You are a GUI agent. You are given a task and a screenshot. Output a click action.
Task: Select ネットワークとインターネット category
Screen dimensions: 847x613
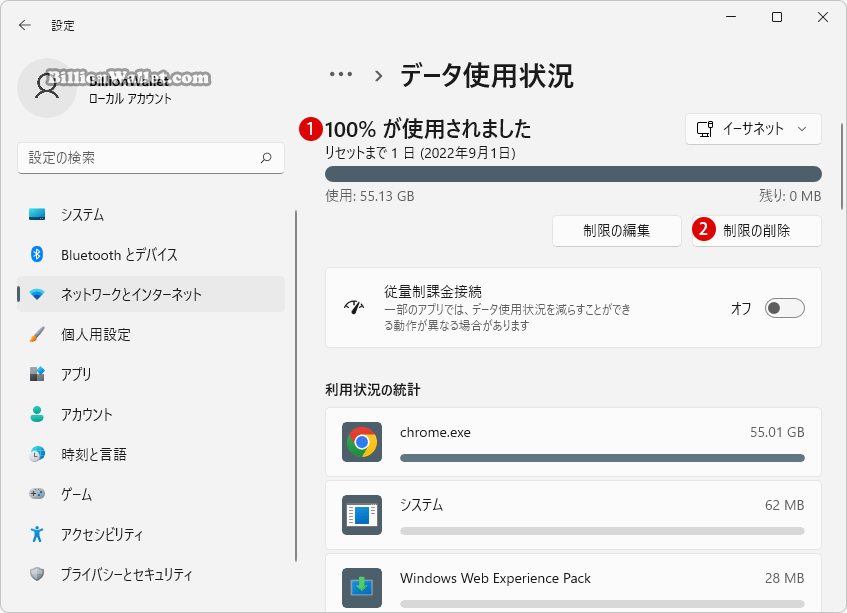pos(151,294)
